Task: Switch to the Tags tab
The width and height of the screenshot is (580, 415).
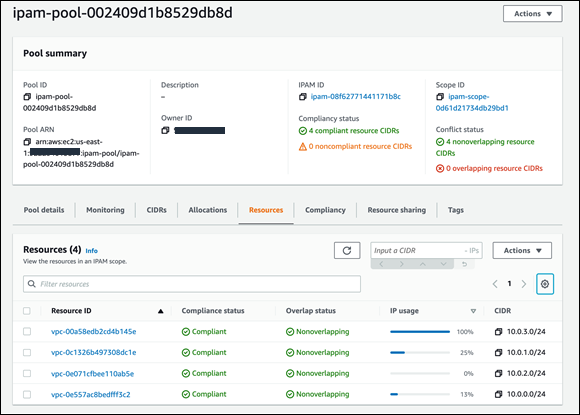Action: 456,210
